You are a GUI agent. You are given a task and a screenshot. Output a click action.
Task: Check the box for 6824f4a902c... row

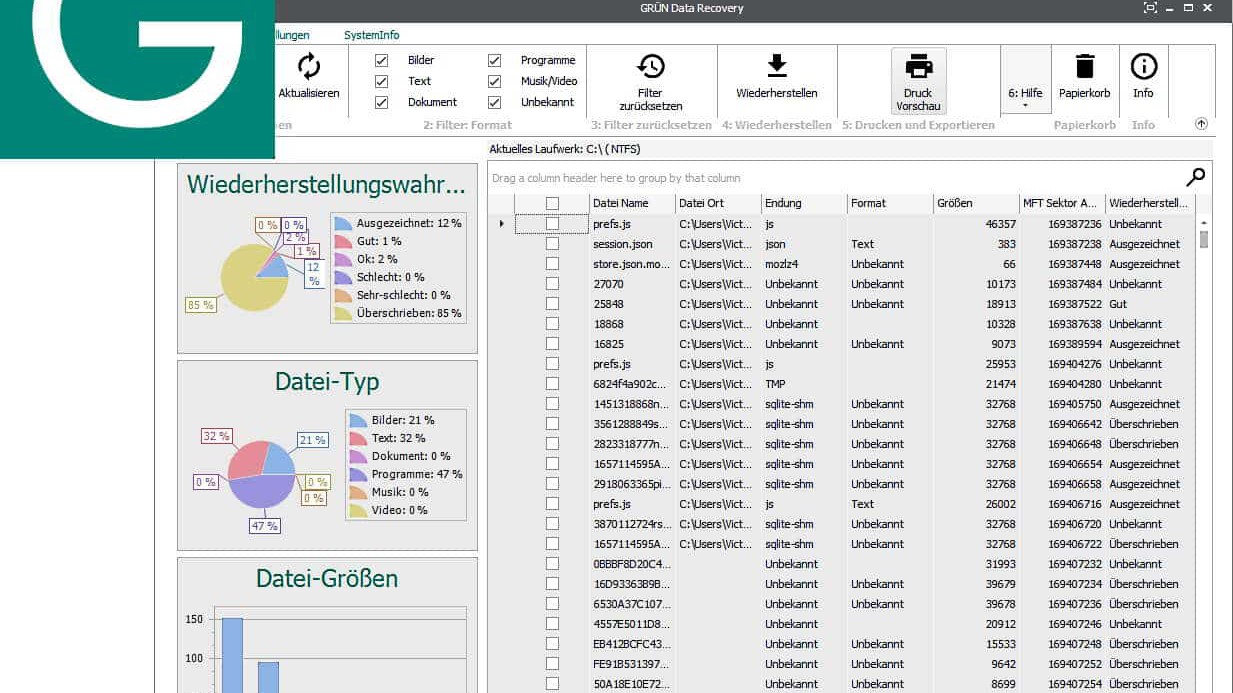[x=552, y=384]
